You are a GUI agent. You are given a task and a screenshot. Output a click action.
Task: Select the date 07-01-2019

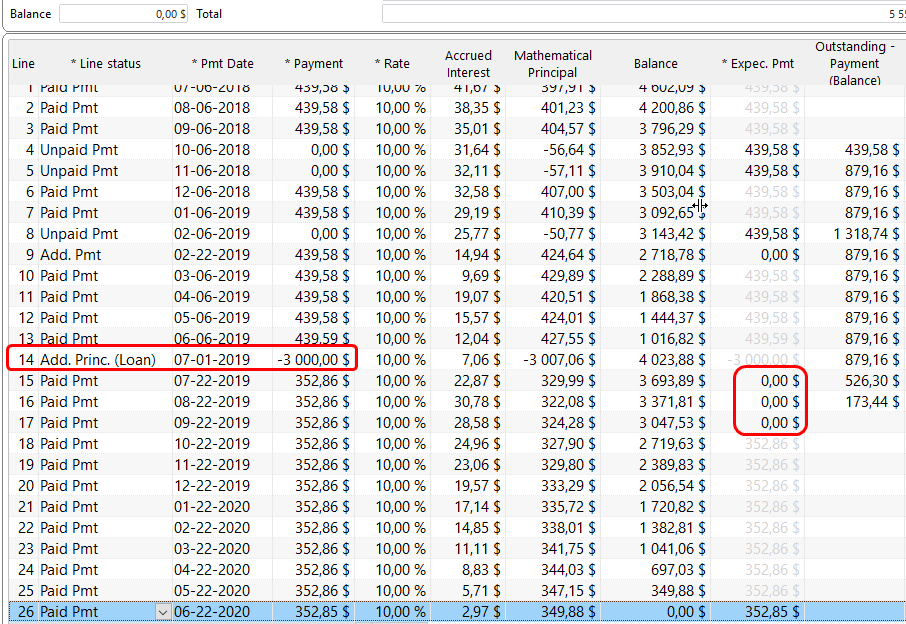pyautogui.click(x=211, y=360)
